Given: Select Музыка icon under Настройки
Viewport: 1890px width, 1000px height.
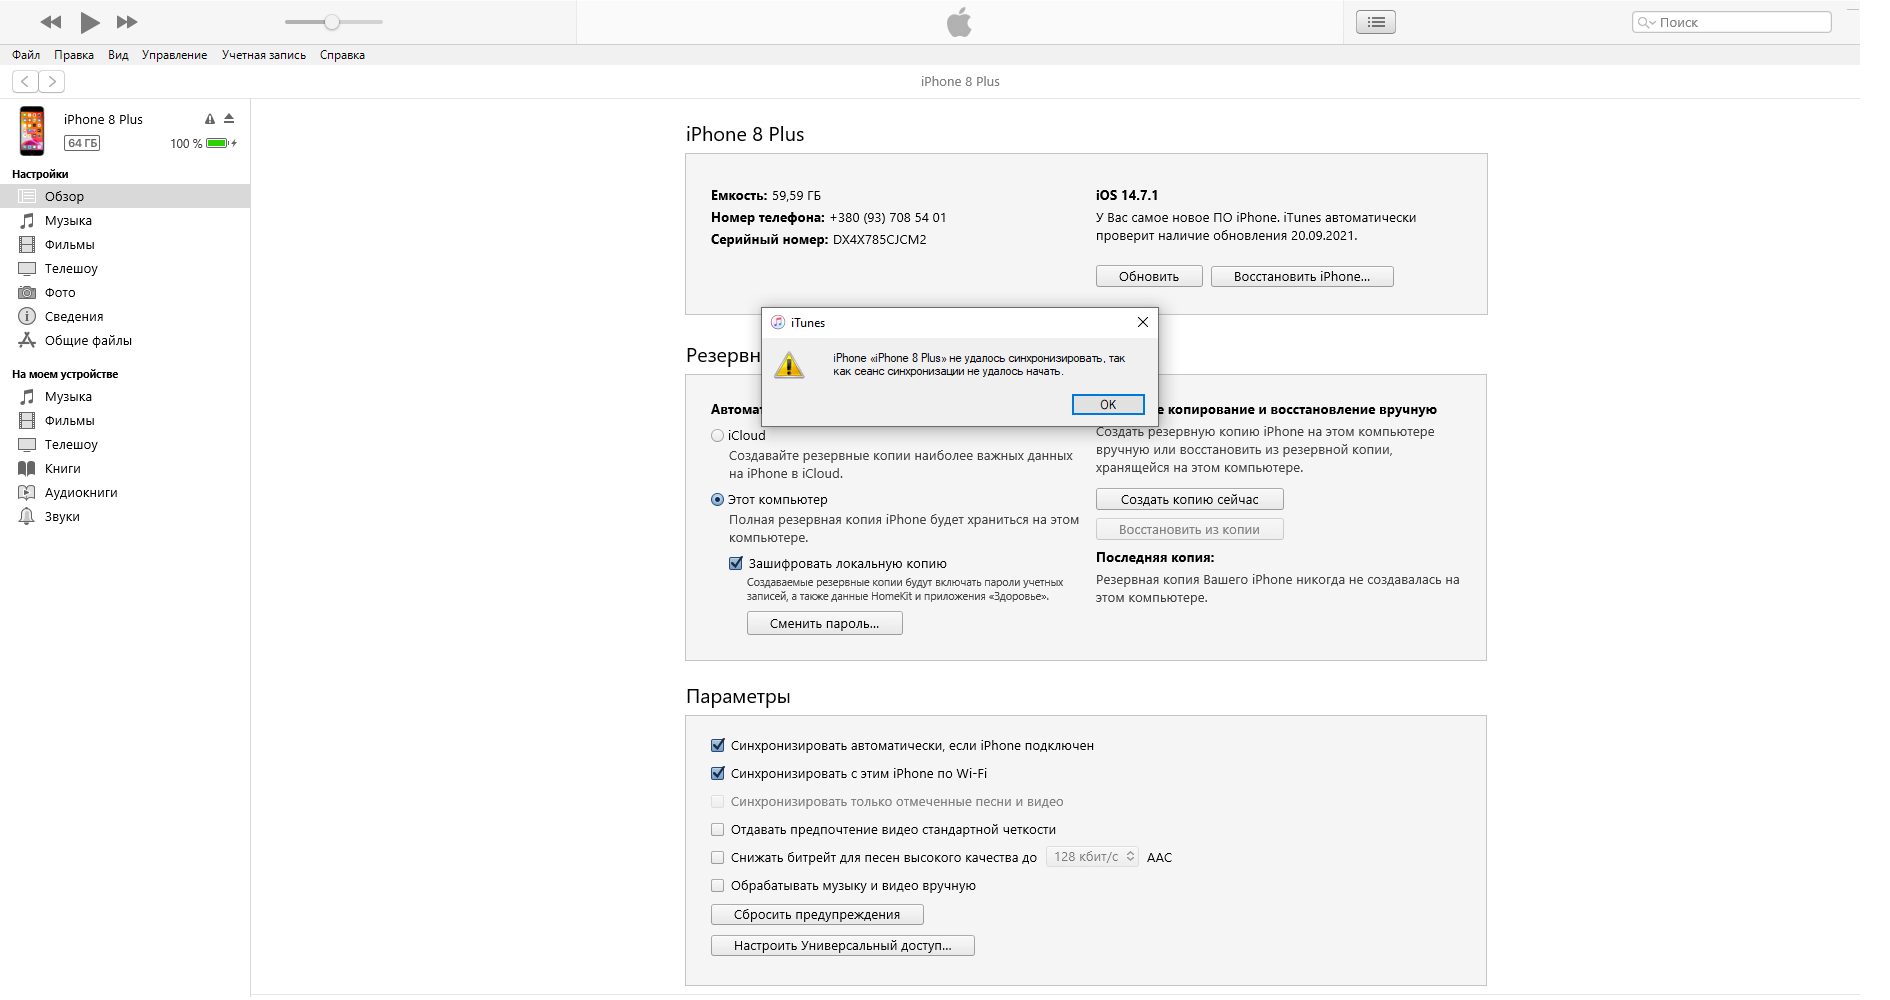Looking at the screenshot, I should 27,220.
